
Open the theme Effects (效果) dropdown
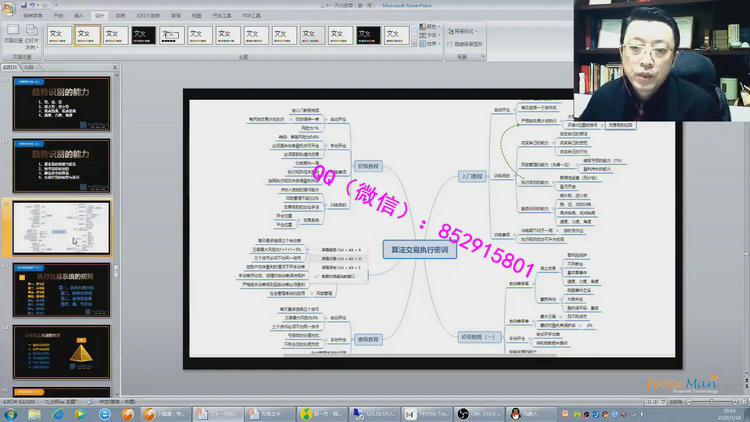tap(430, 45)
